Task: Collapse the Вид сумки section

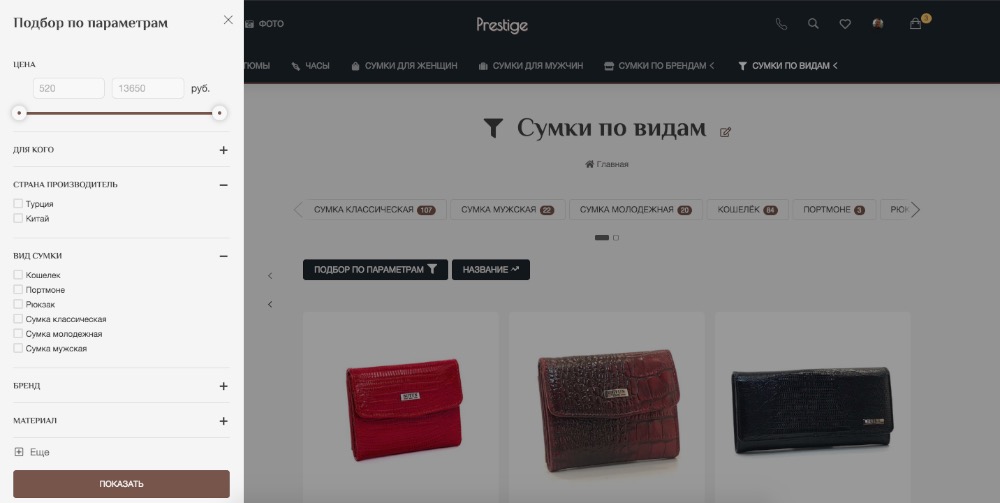Action: [x=223, y=256]
